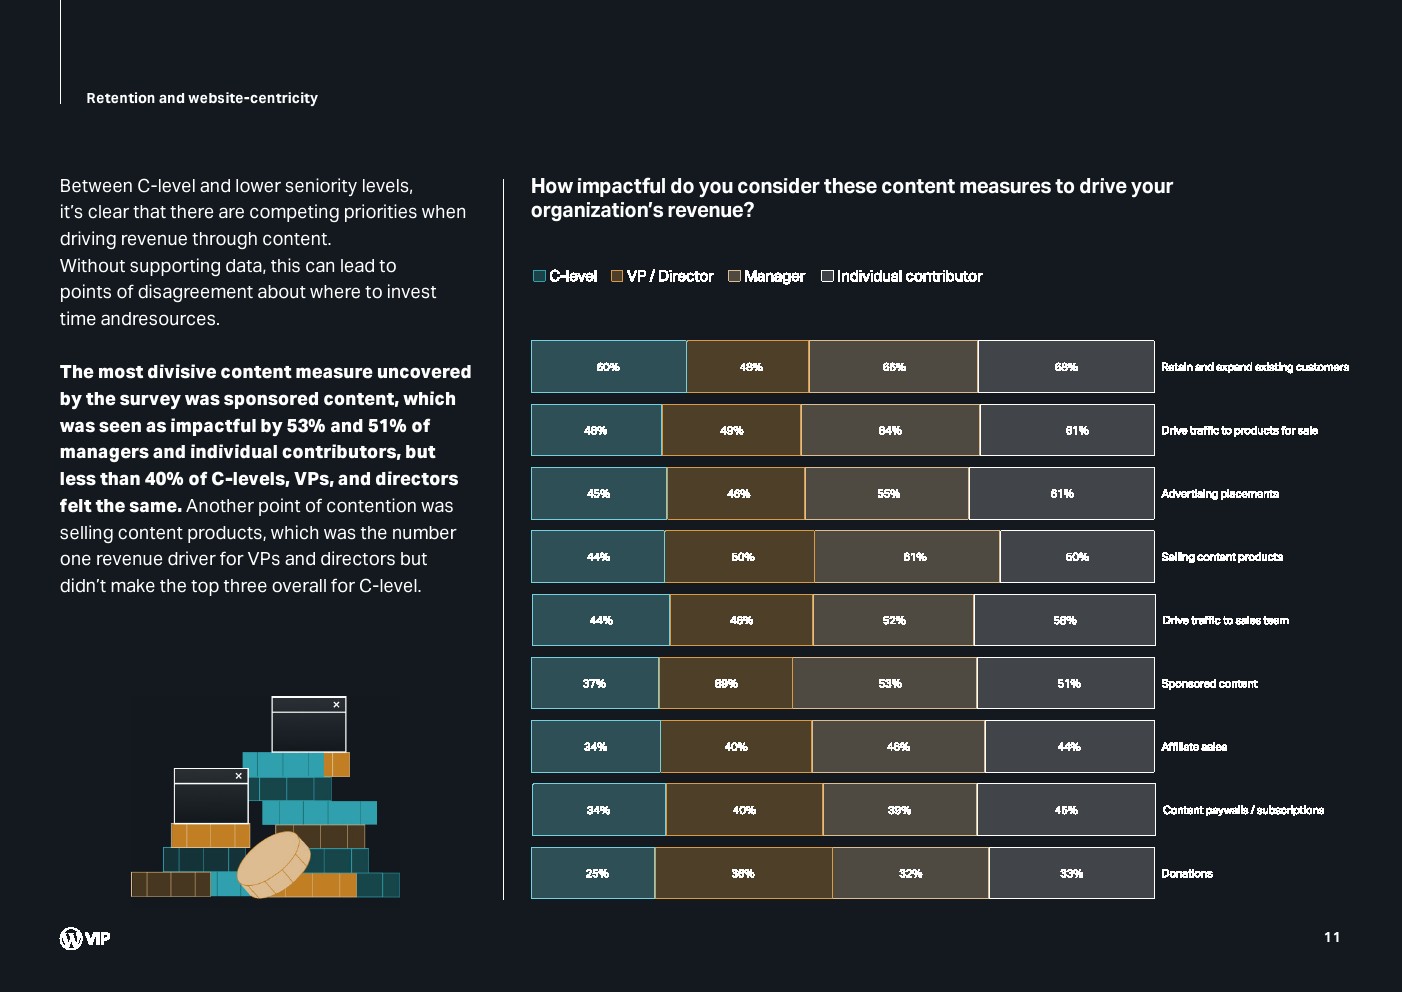1402x992 pixels.
Task: Select the 37% segment of the Sponsored content bar
Action: [x=594, y=684]
